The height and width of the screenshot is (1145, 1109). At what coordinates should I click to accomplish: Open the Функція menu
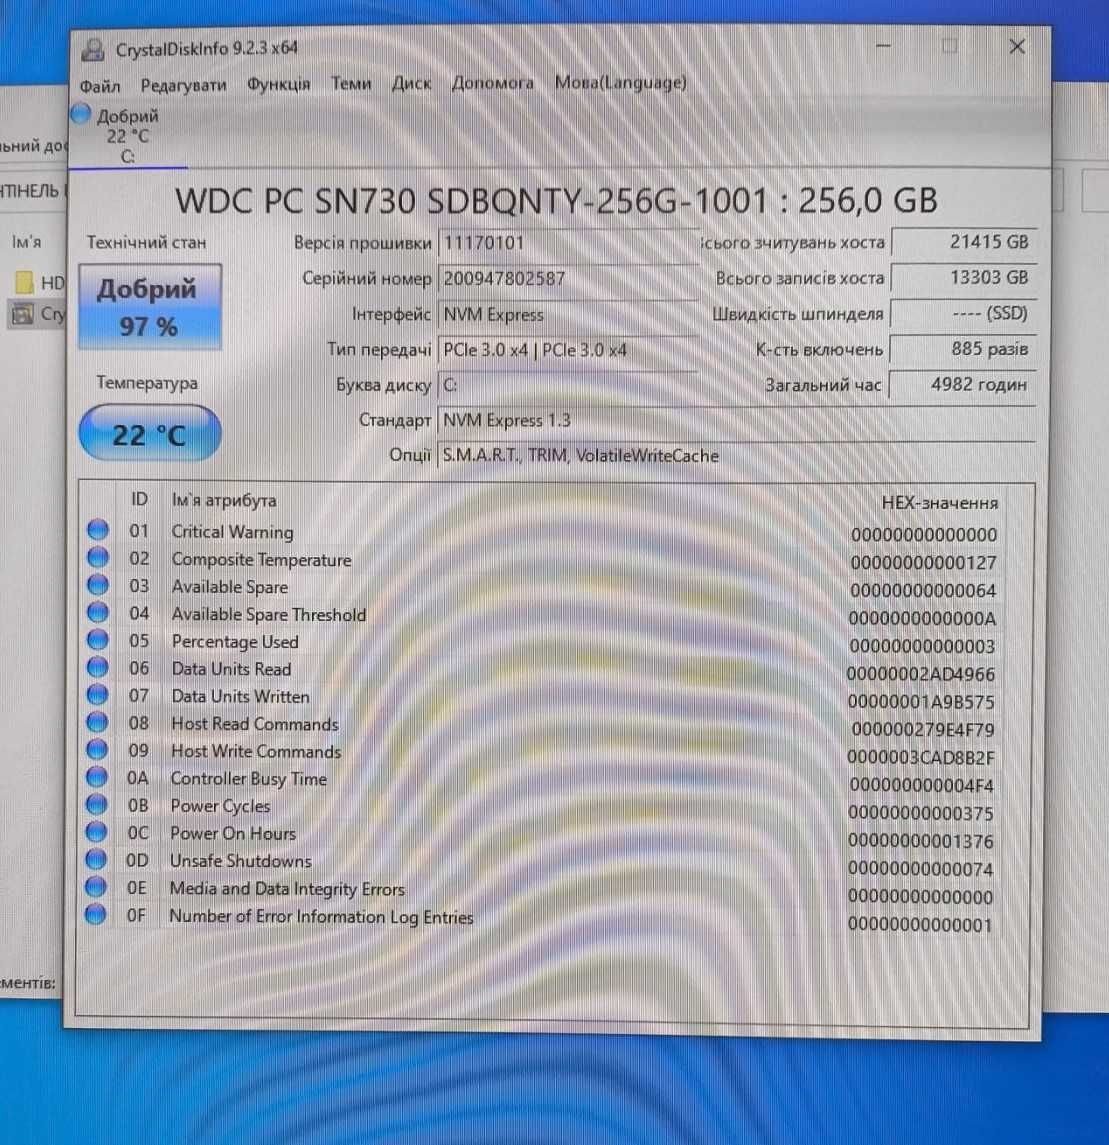[279, 84]
